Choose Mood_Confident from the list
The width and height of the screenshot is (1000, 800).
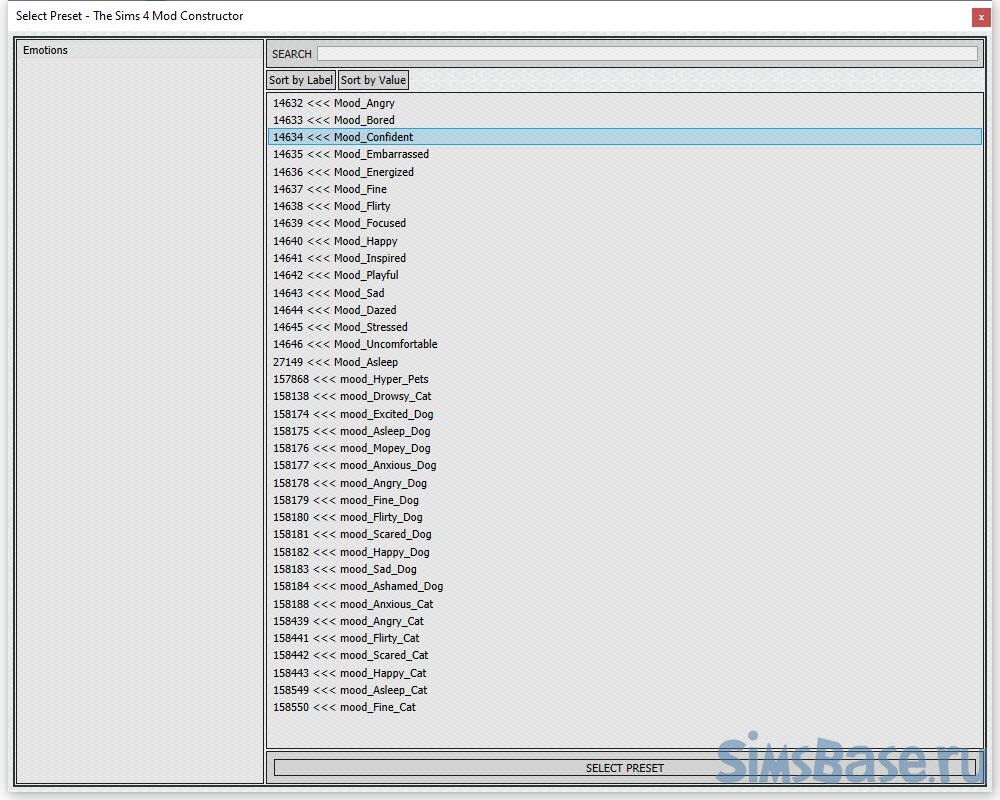click(x=343, y=137)
